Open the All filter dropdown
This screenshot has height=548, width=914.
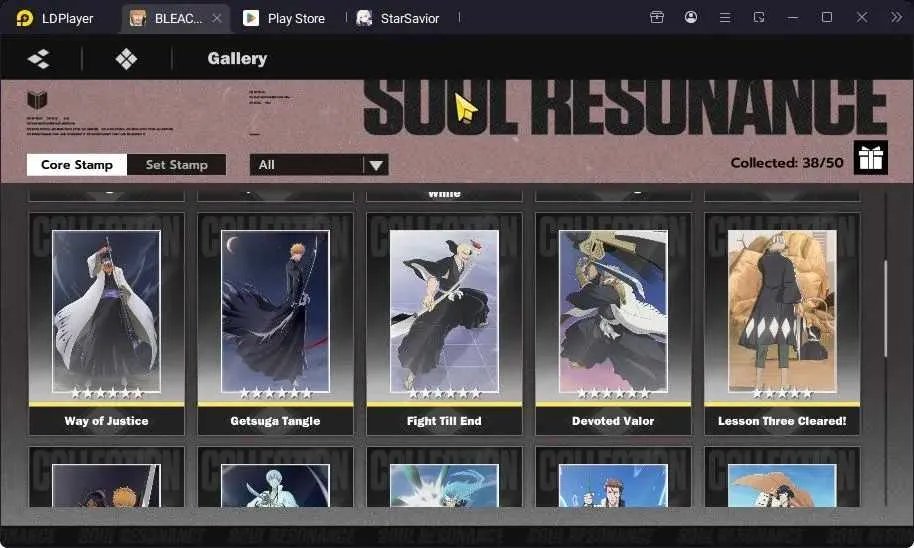point(319,165)
